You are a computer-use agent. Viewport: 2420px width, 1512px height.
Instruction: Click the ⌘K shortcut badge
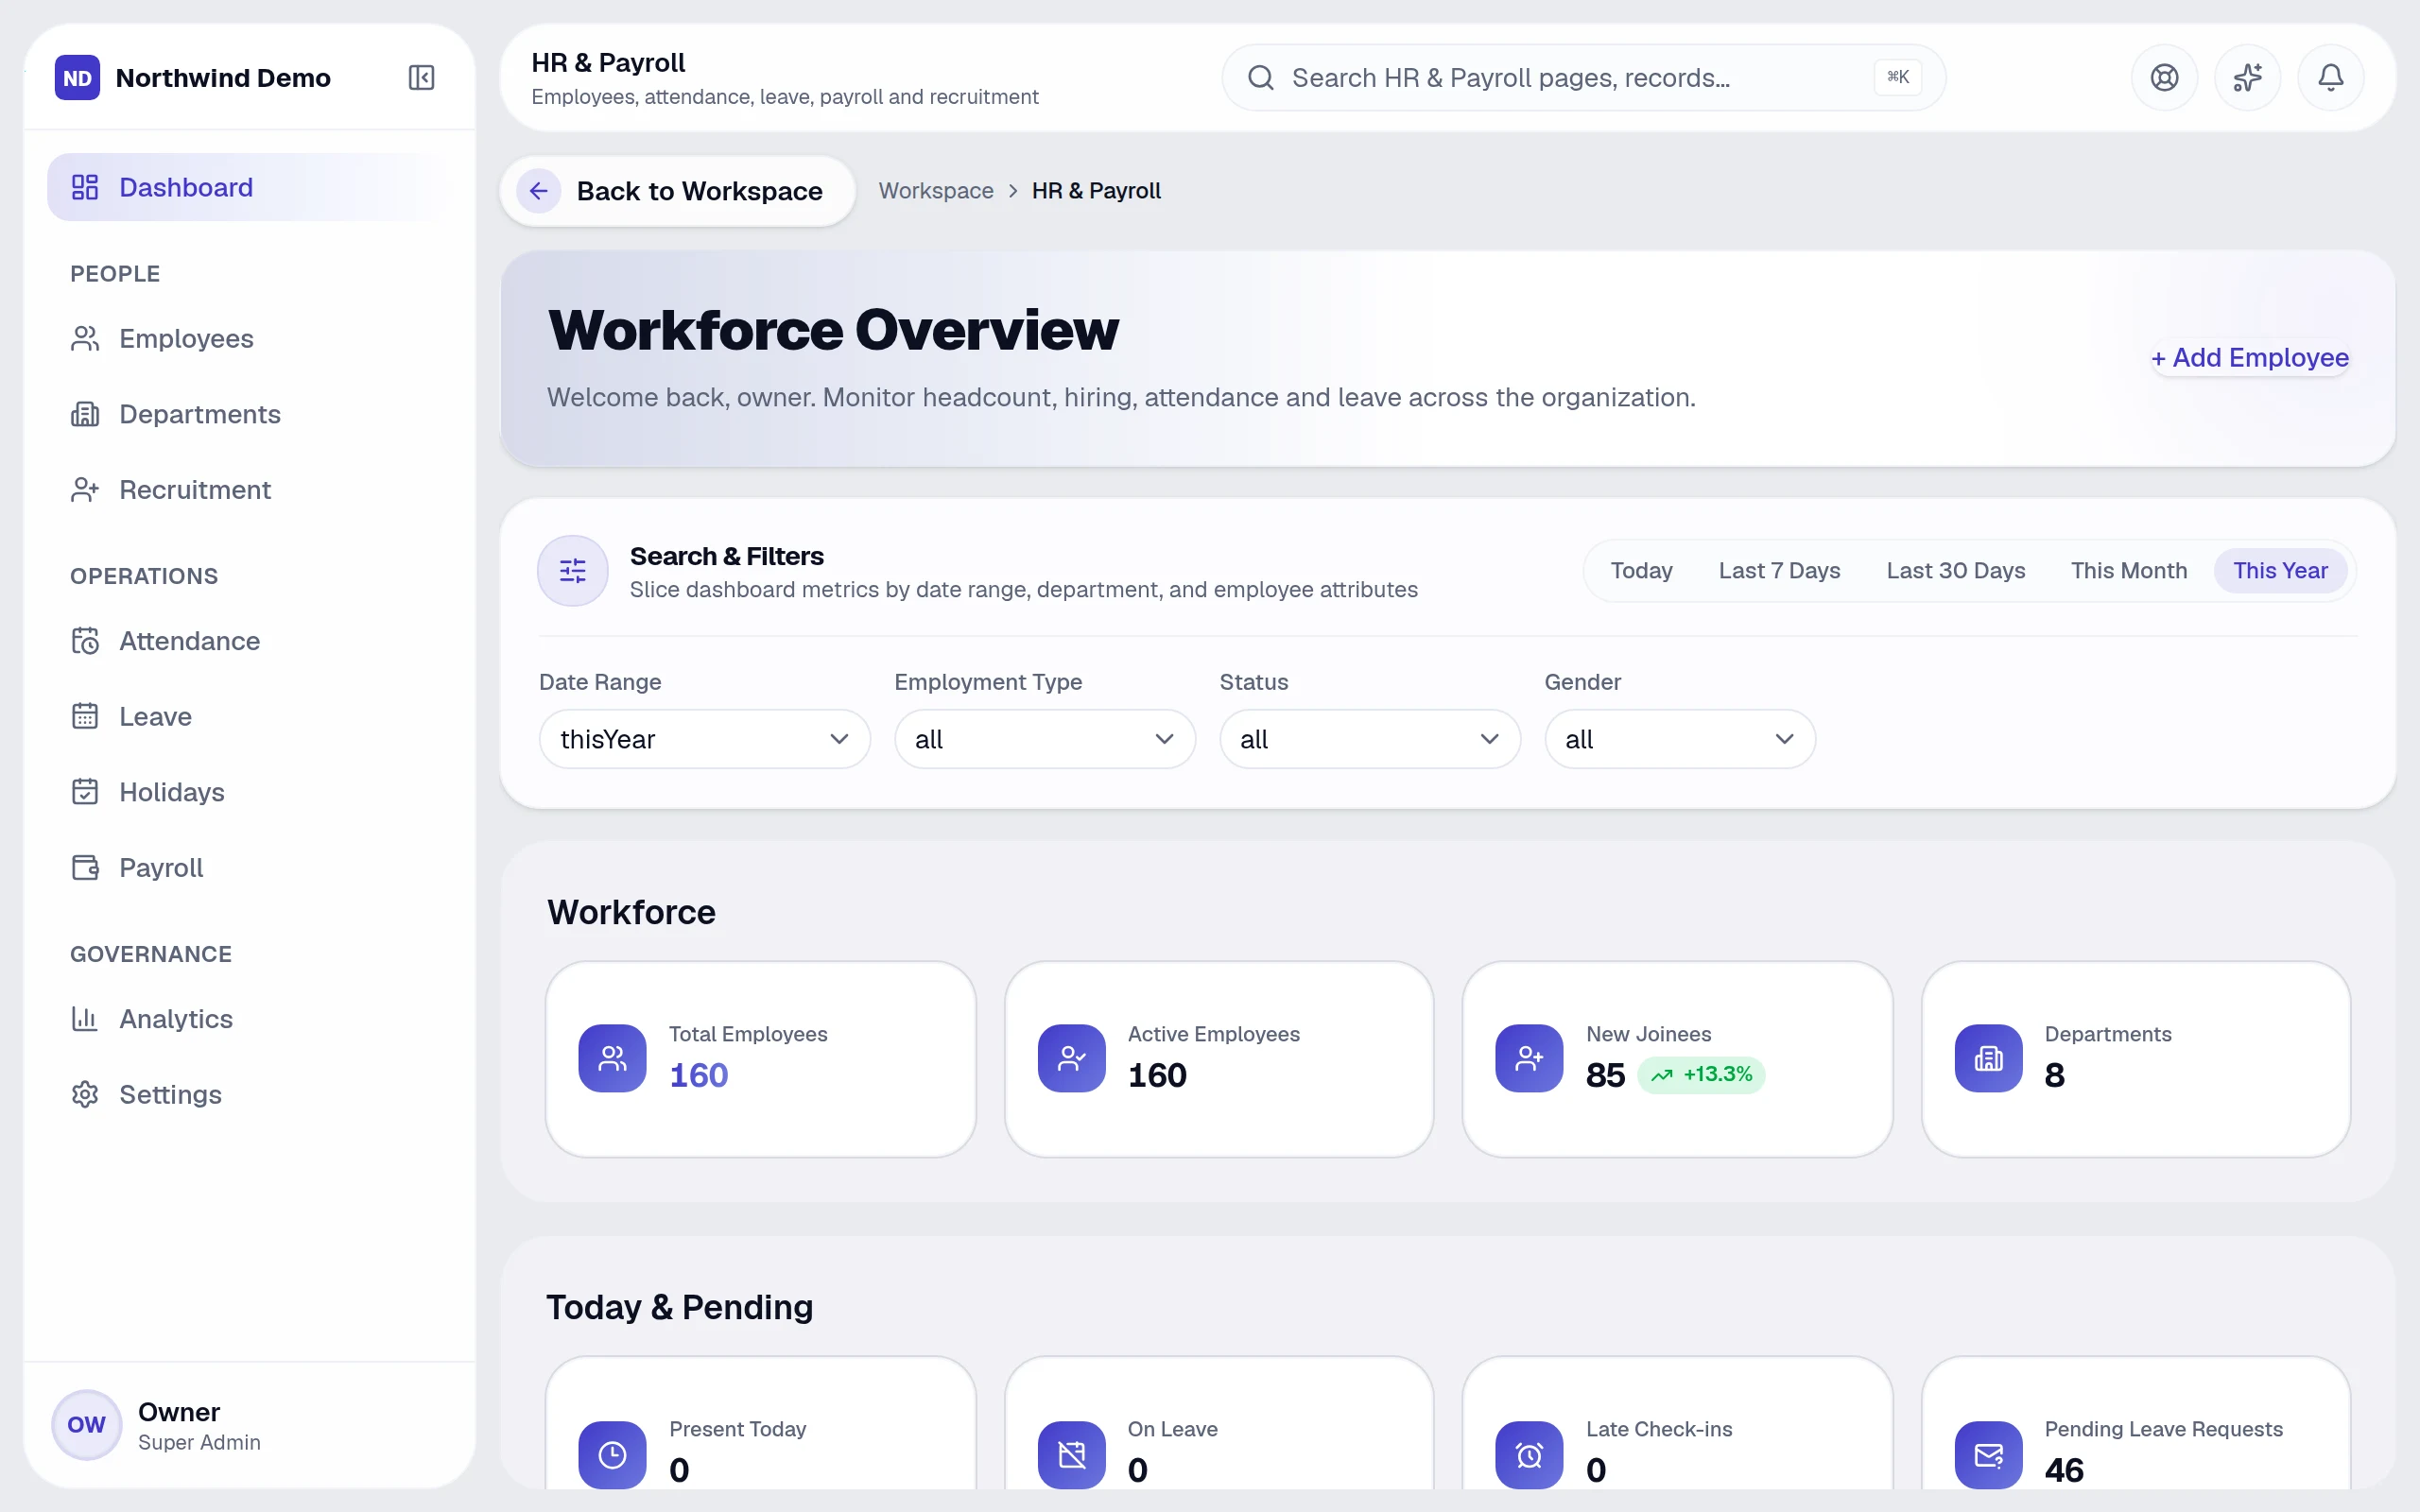pos(1897,77)
